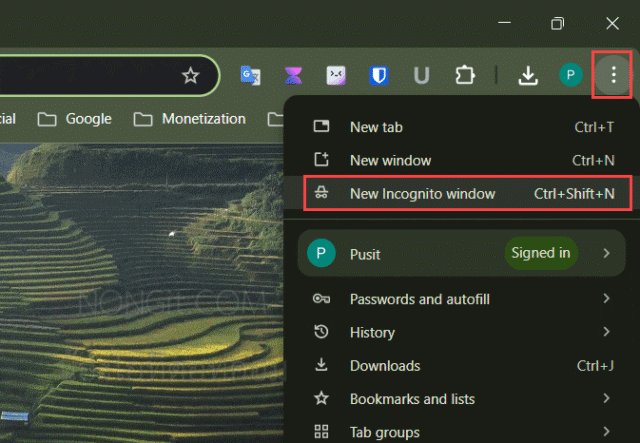Click the three-dot Chrome menu button
Viewport: 640px width, 443px height.
(613, 75)
